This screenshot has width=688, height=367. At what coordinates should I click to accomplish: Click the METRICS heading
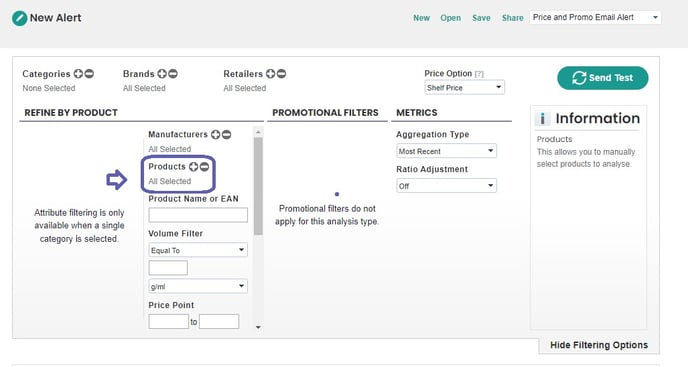(x=416, y=113)
